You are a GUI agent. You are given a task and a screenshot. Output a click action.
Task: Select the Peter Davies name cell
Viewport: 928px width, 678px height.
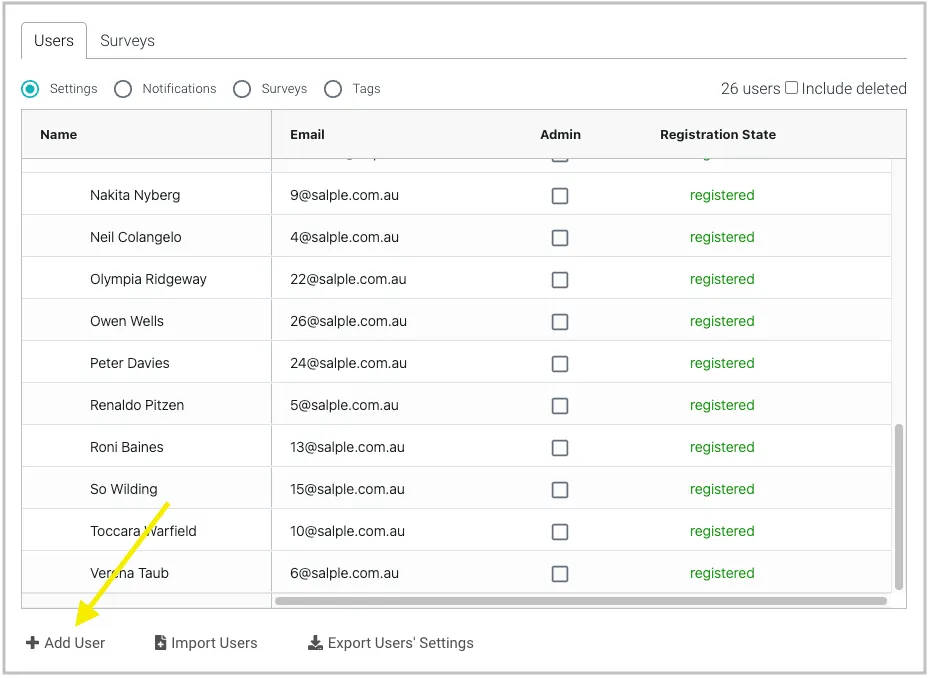click(146, 362)
